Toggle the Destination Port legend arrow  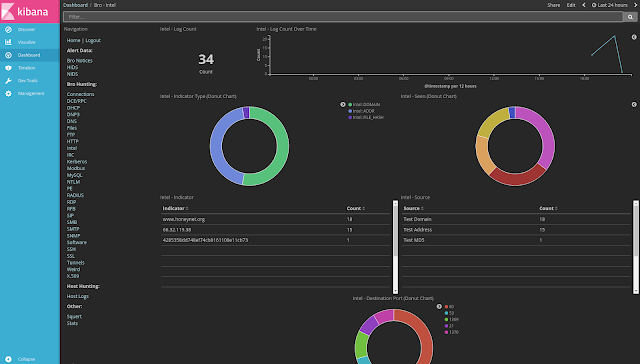pyautogui.click(x=439, y=306)
